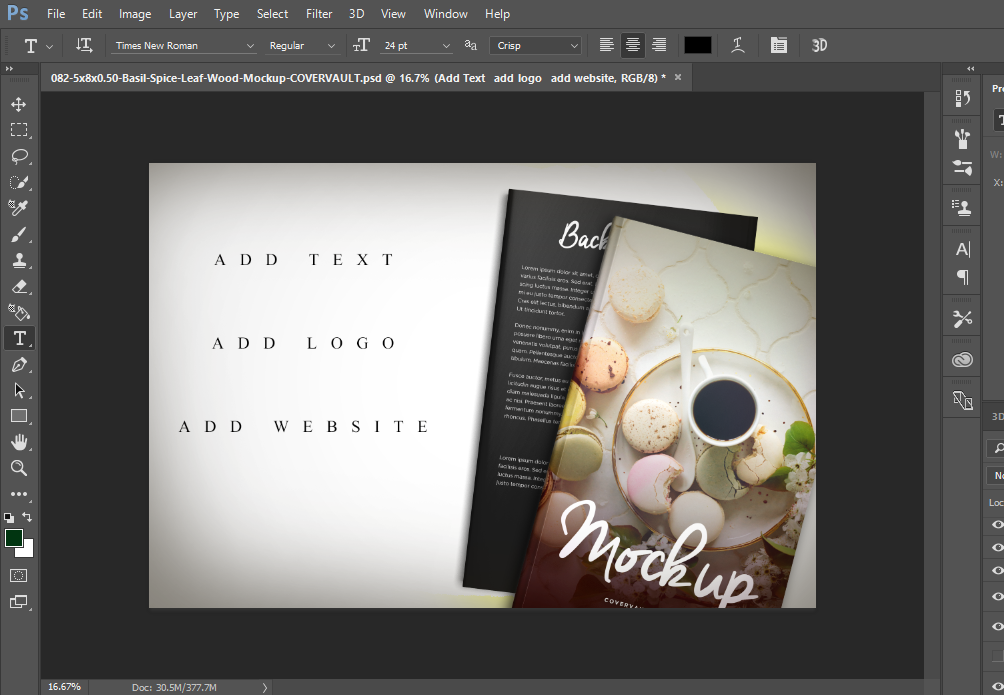Click the center text alignment button

(632, 45)
